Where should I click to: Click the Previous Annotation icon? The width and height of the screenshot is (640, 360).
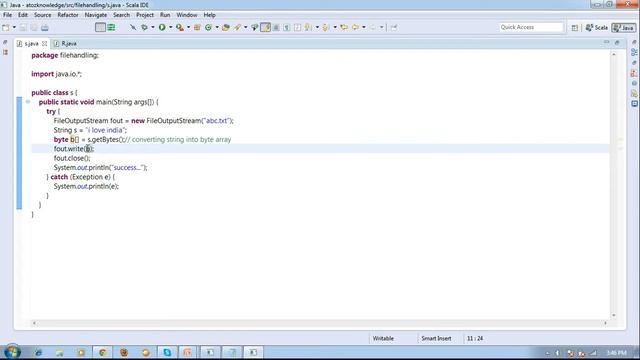click(x=325, y=27)
